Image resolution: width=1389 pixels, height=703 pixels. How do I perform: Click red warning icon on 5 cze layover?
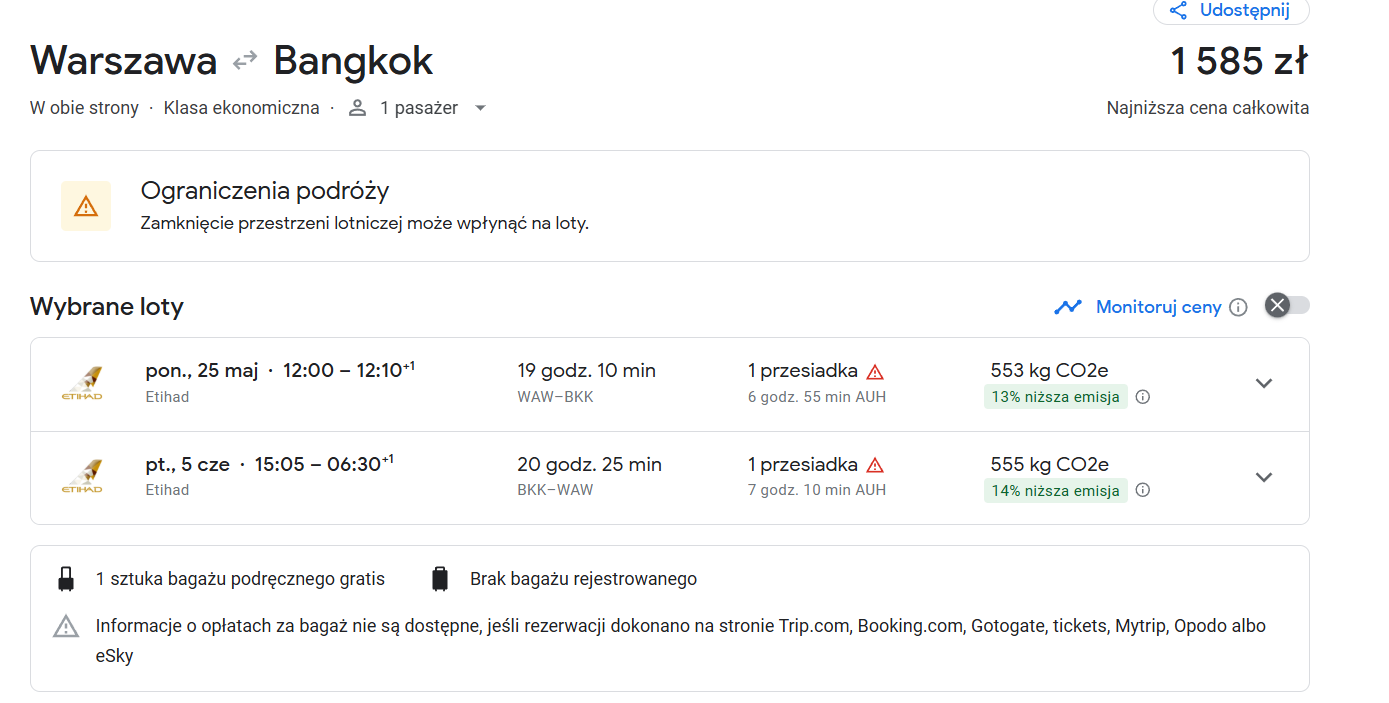pyautogui.click(x=875, y=465)
